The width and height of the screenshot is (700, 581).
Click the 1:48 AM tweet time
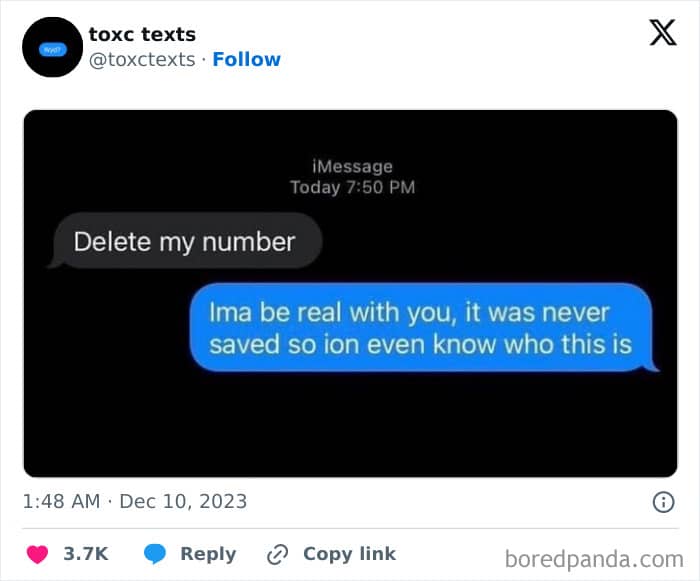[61, 501]
